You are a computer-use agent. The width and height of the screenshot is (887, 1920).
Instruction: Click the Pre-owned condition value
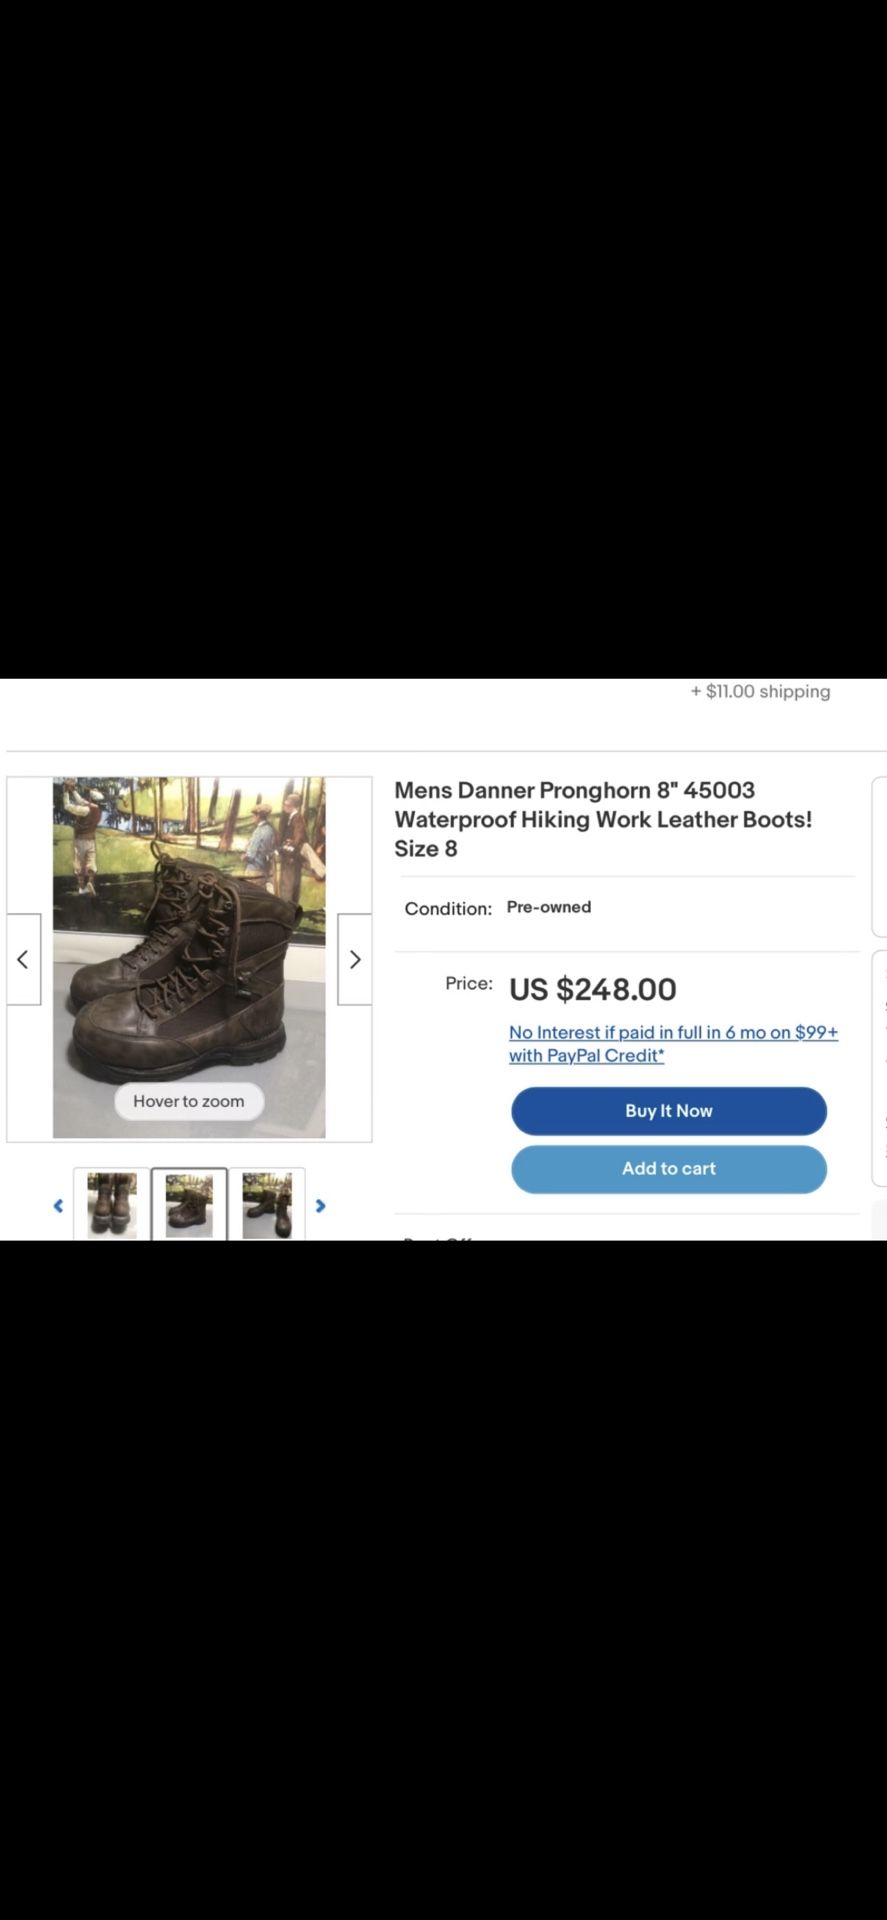[549, 907]
